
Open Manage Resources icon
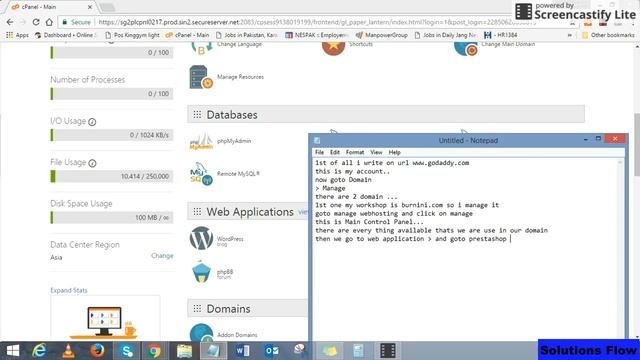coord(201,77)
